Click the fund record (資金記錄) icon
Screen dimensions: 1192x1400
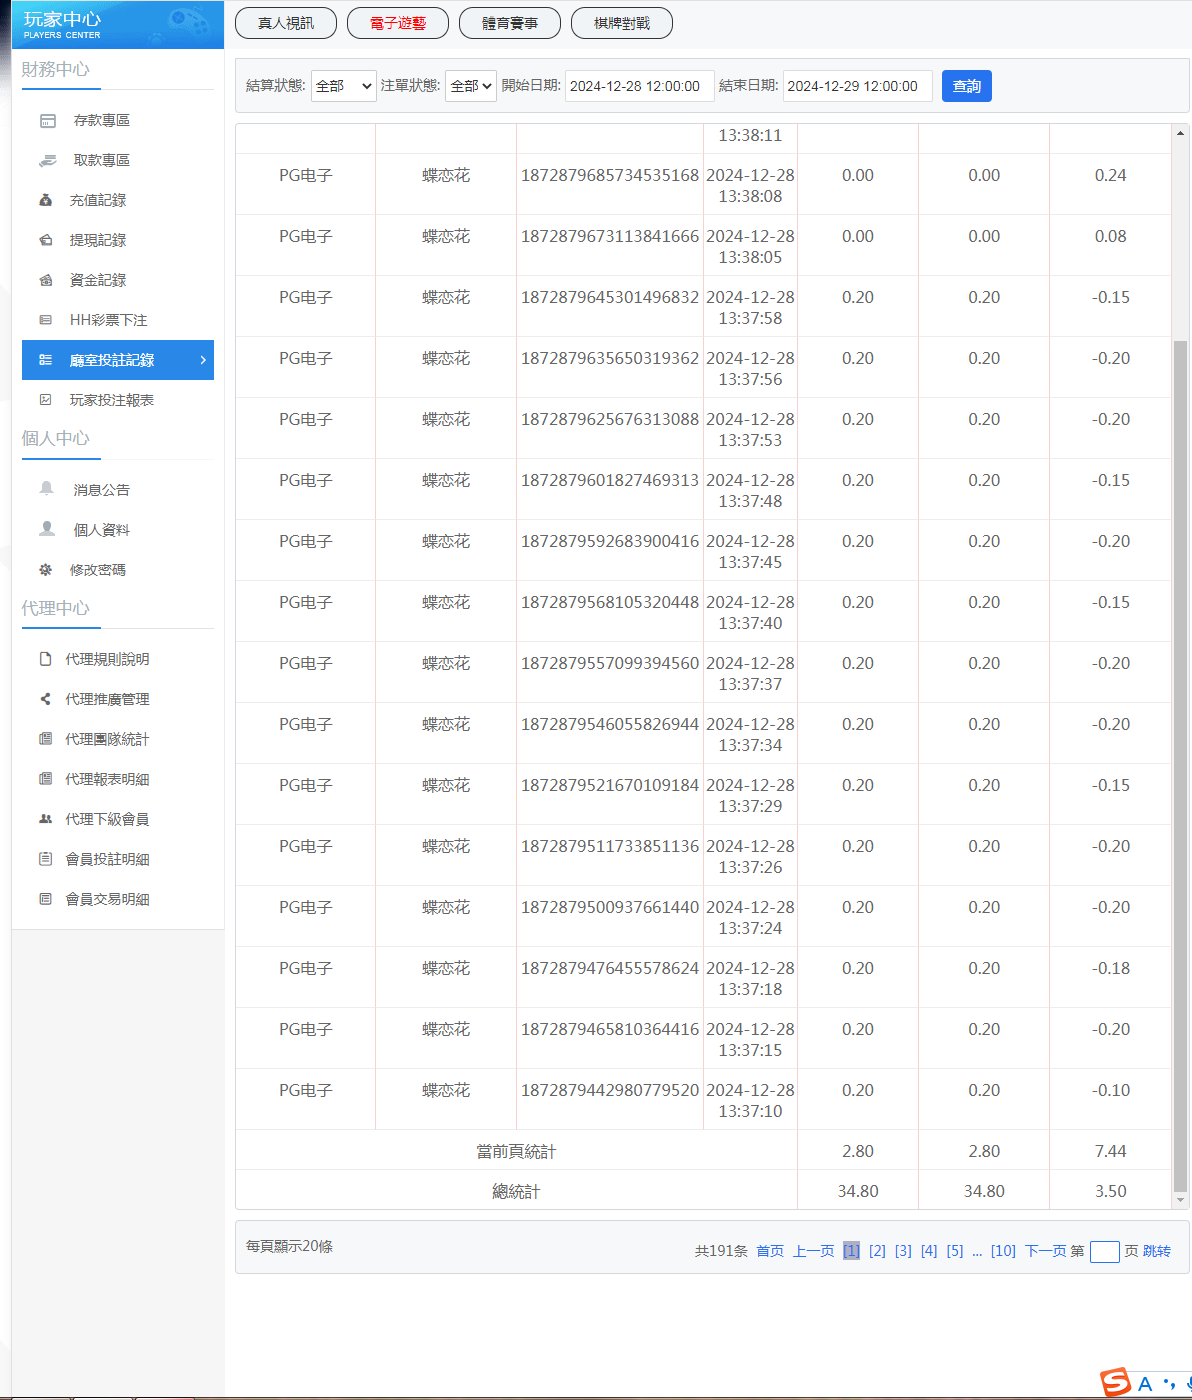[46, 280]
